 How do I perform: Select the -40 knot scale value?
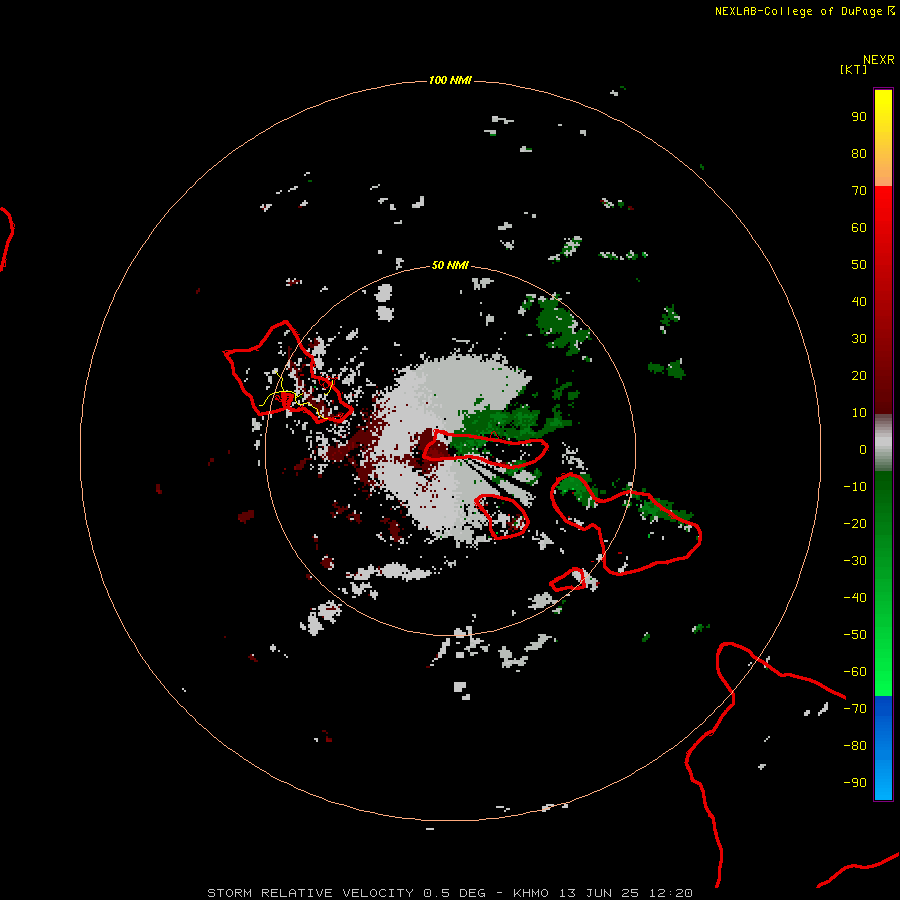[855, 598]
